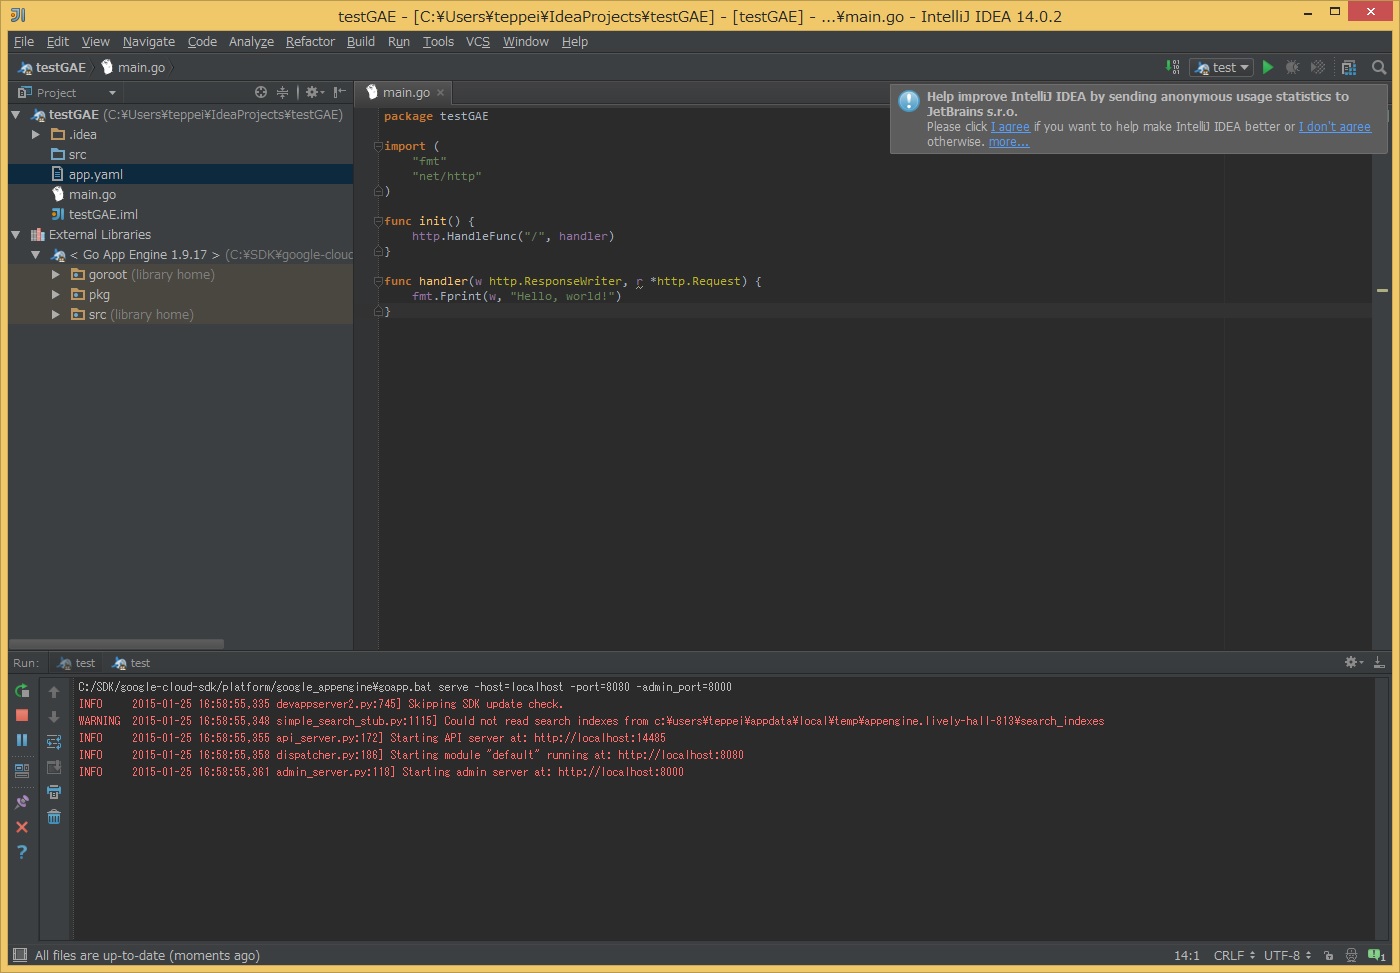The width and height of the screenshot is (1400, 973).
Task: Open the Project Structure icon
Action: 1349,67
